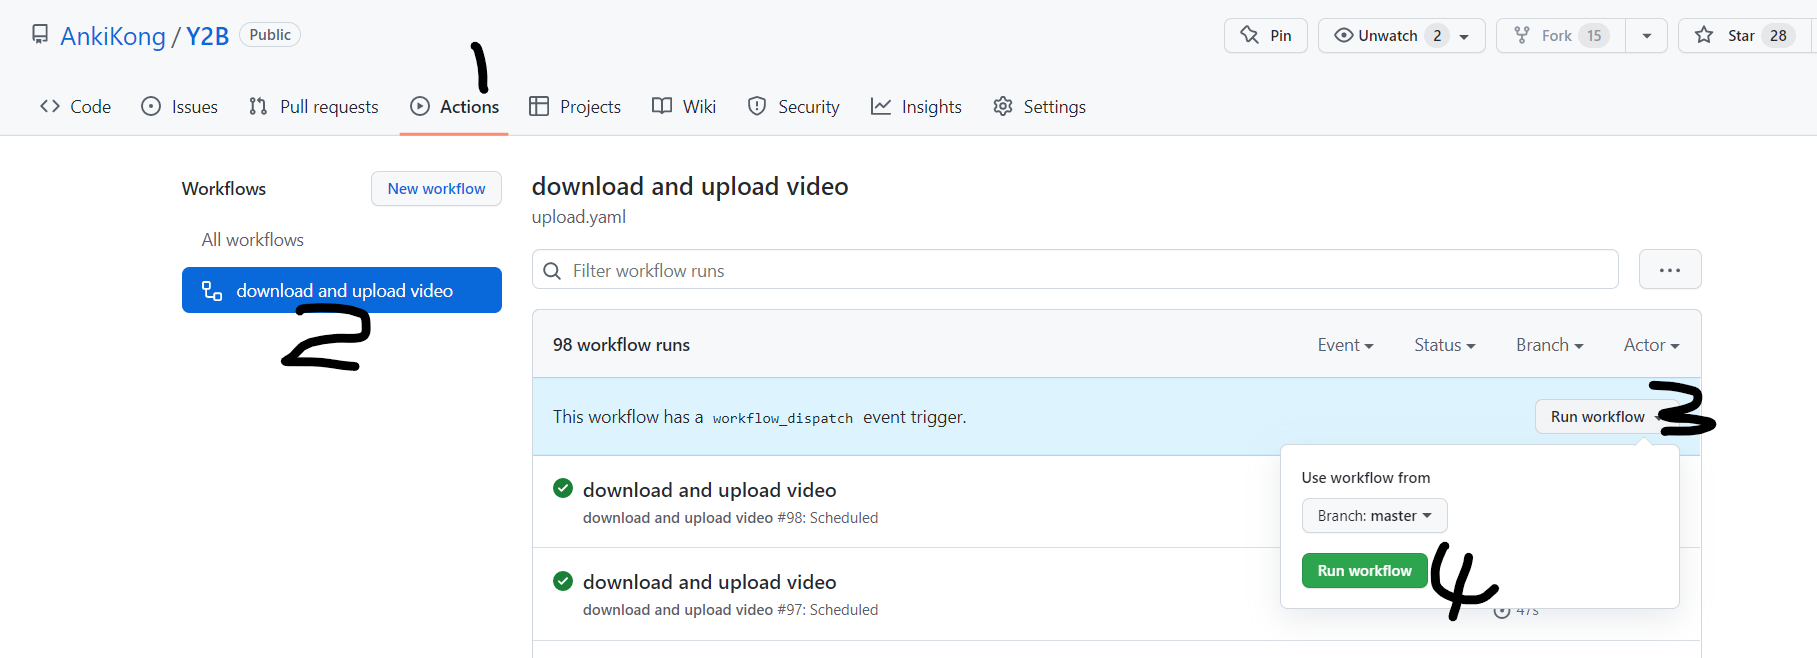Click the eye icon in Unwatch
The height and width of the screenshot is (658, 1817).
point(1344,35)
